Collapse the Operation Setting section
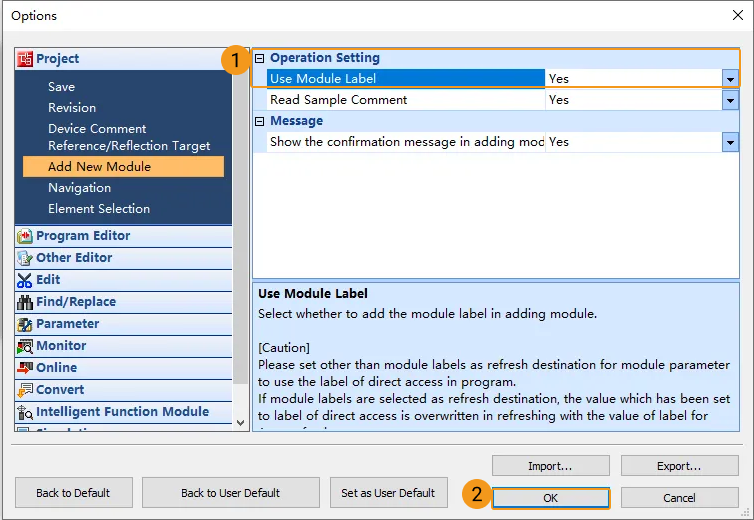This screenshot has height=520, width=754. [260, 58]
